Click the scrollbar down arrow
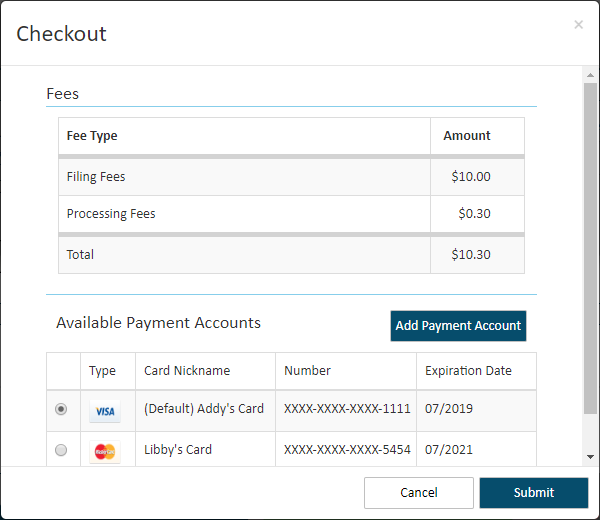600x520 pixels. pos(590,457)
